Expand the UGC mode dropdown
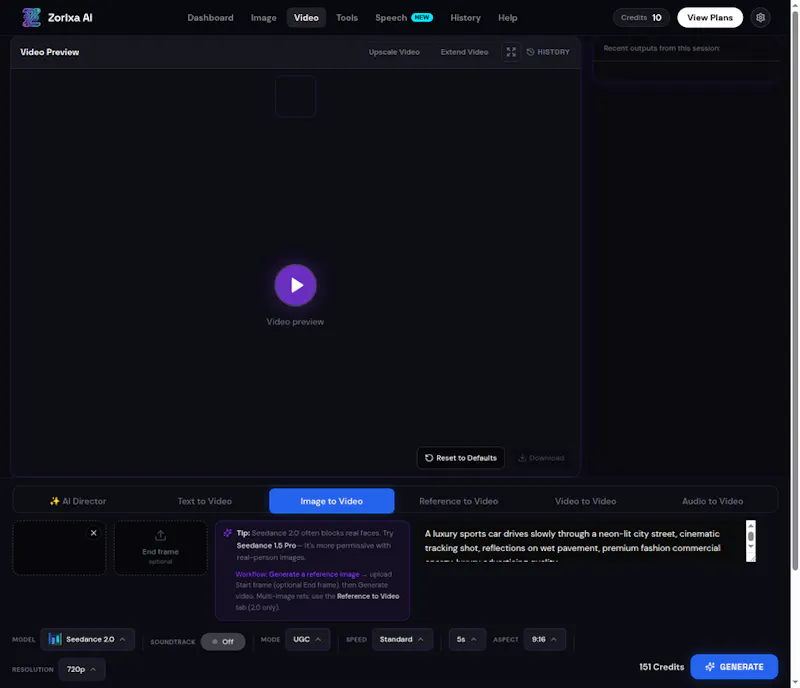800x688 pixels. 307,639
